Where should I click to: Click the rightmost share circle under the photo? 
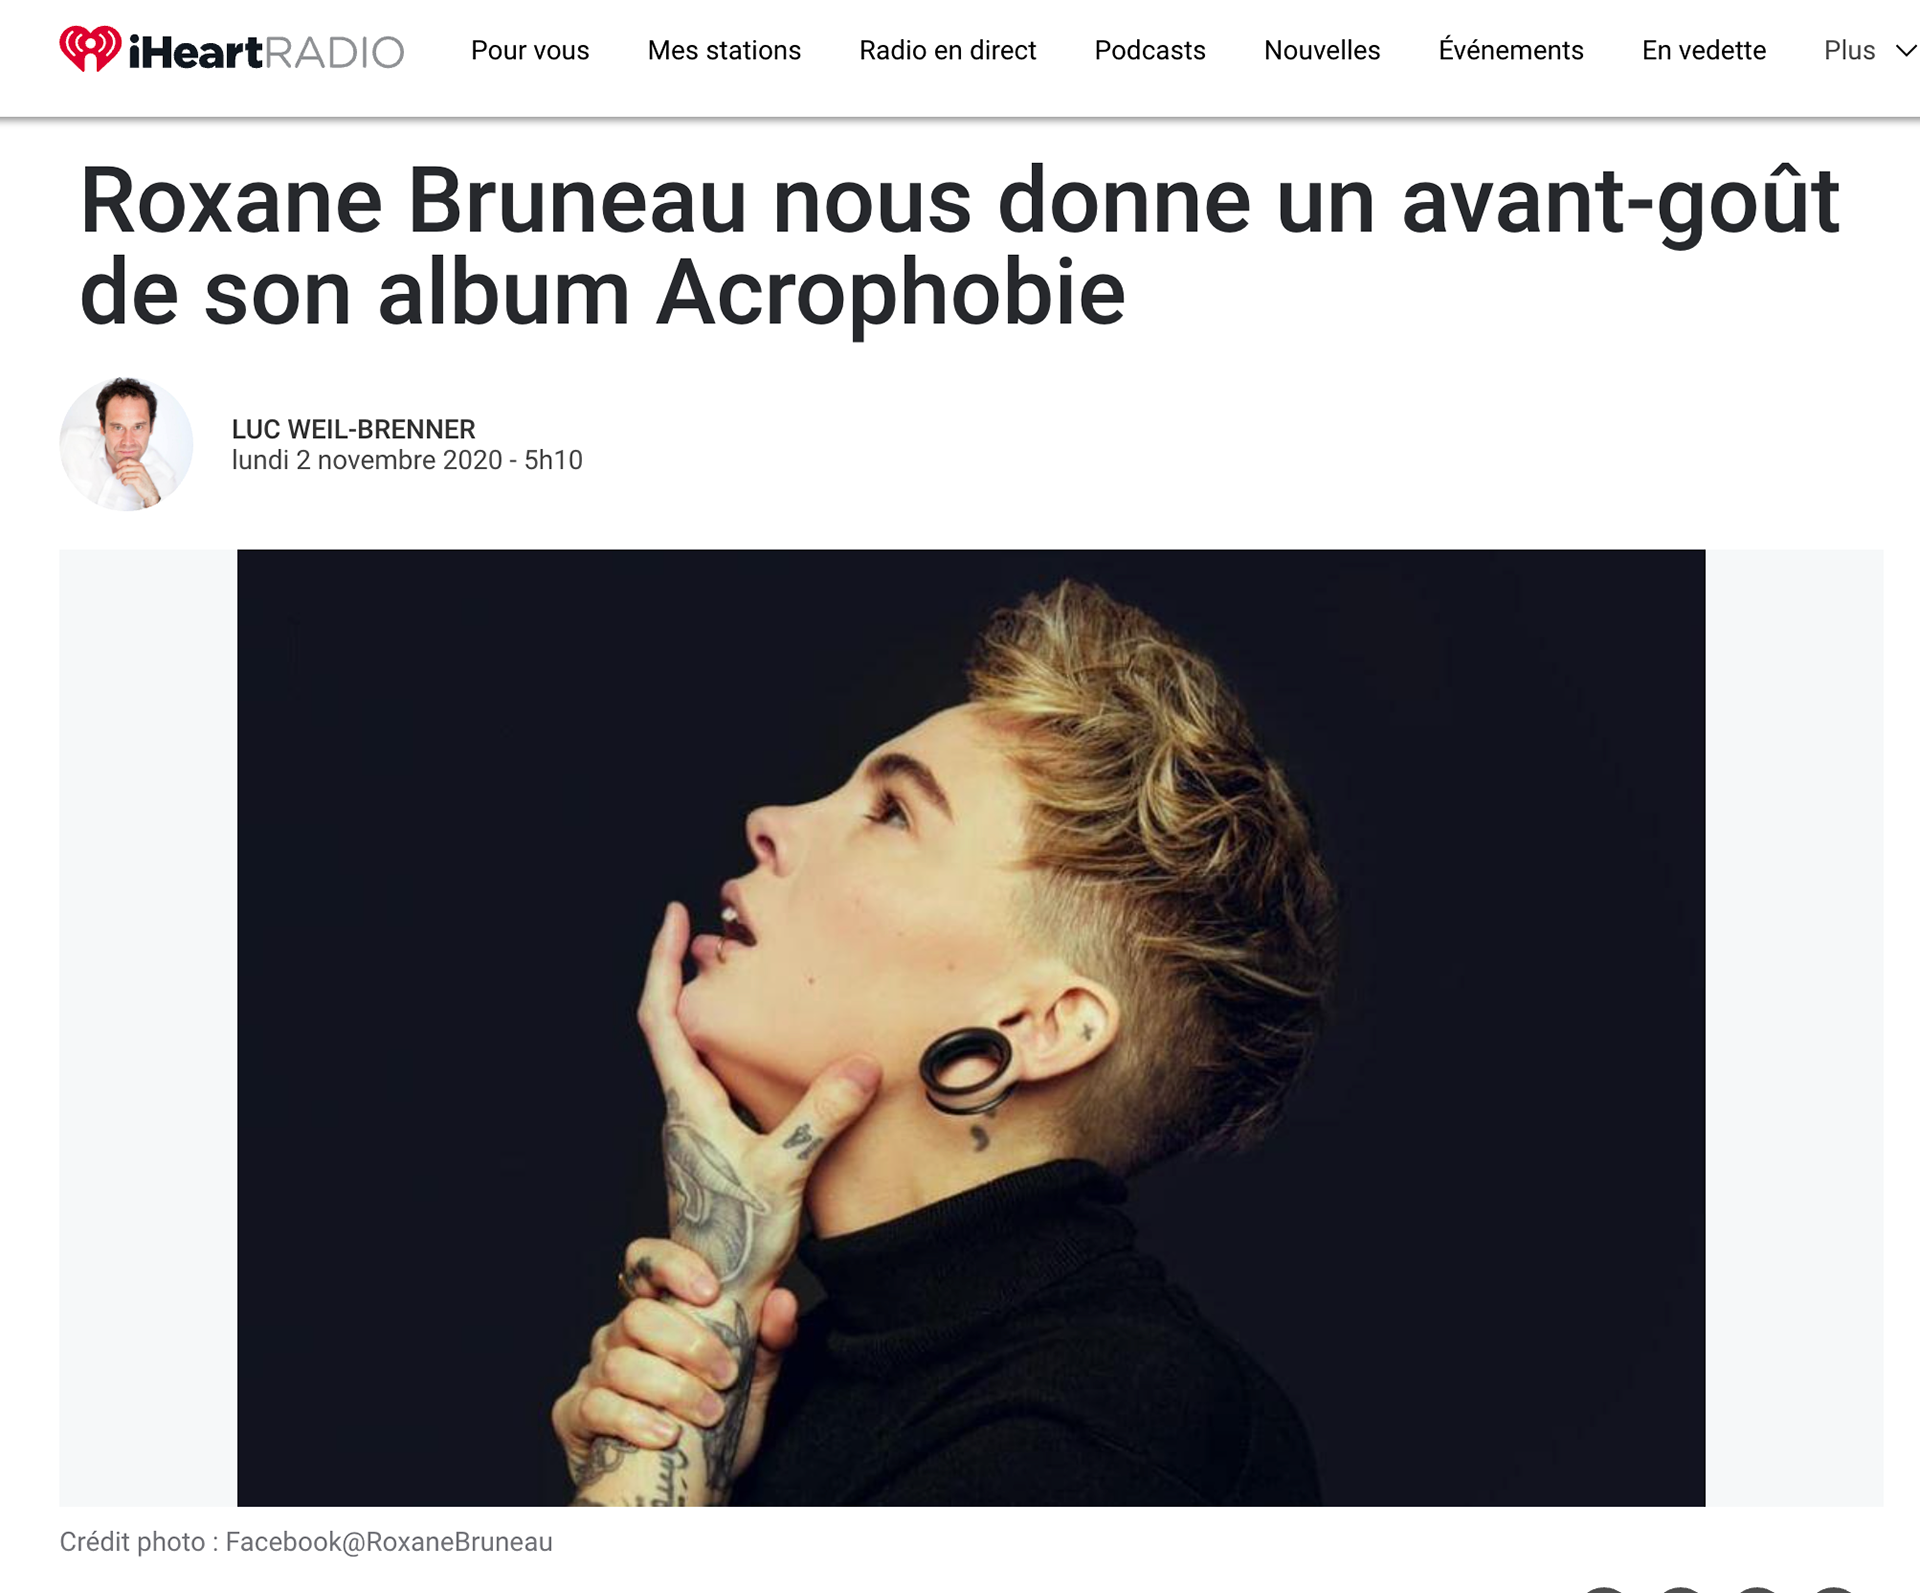(1834, 1589)
